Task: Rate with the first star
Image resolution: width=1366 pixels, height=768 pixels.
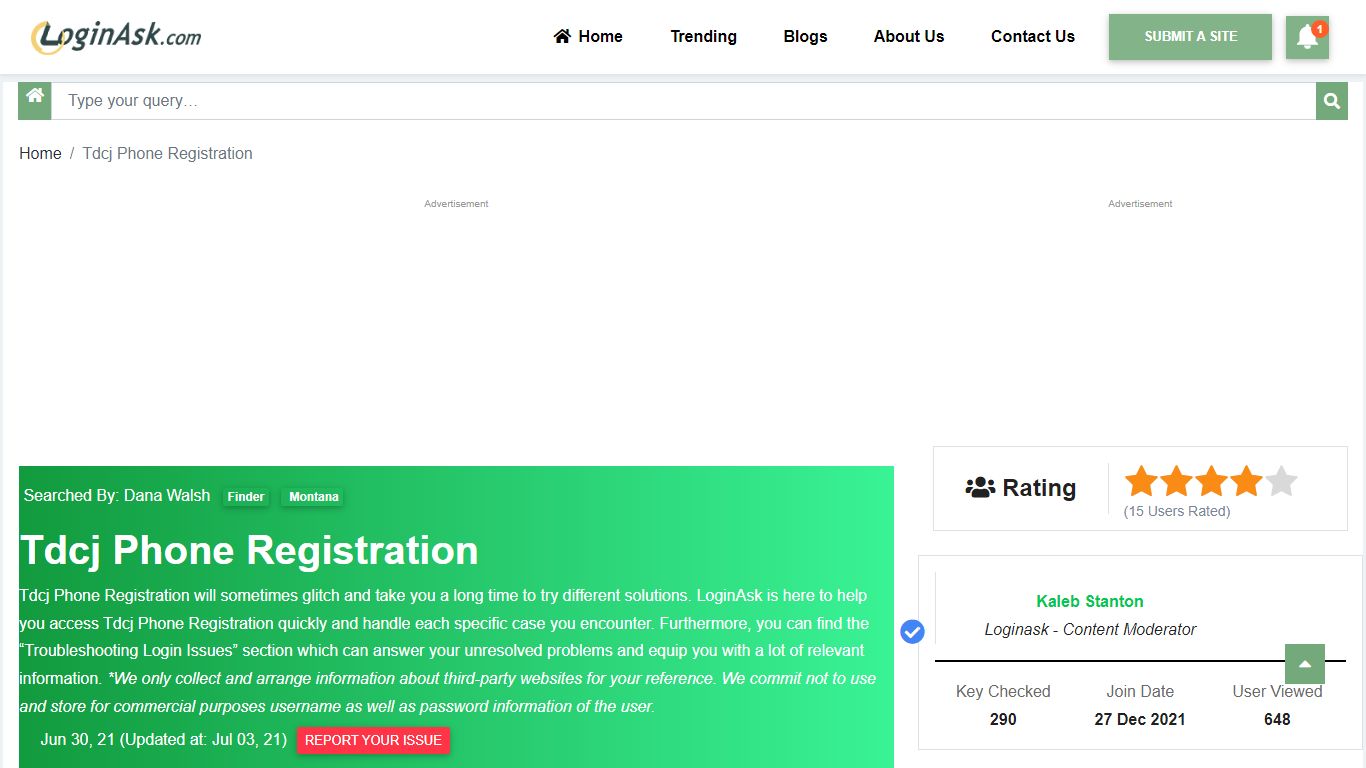Action: tap(1141, 482)
